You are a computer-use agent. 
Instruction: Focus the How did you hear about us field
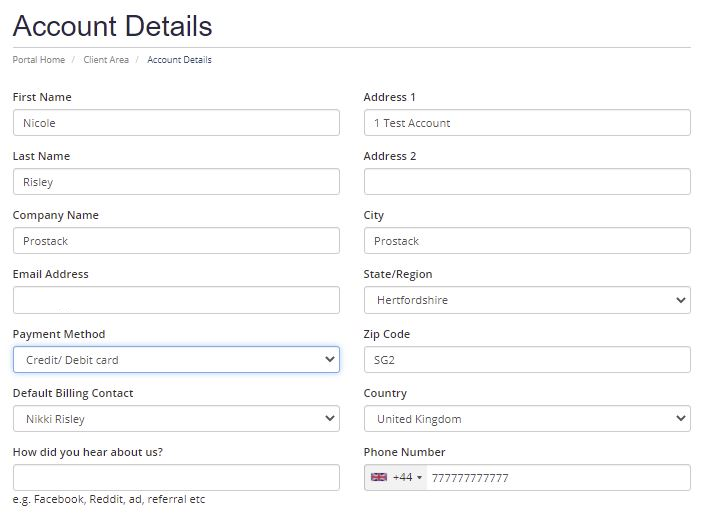176,478
